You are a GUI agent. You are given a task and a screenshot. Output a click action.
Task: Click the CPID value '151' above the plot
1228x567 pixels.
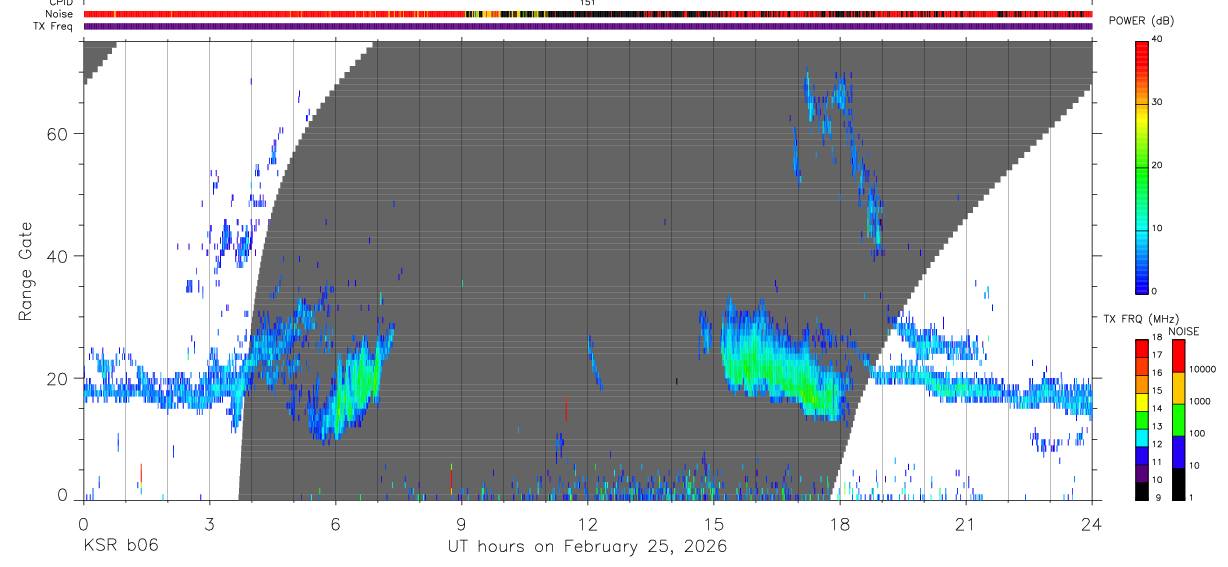[587, 3]
